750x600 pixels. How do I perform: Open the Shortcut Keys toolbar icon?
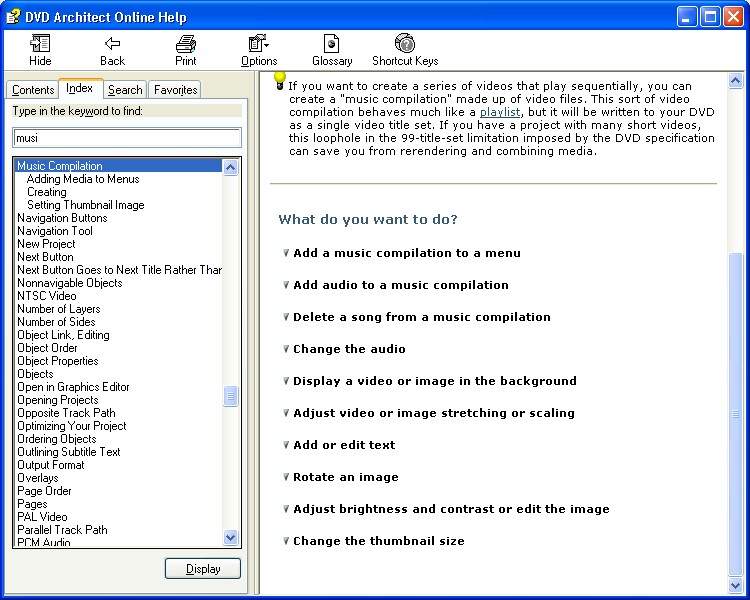405,50
